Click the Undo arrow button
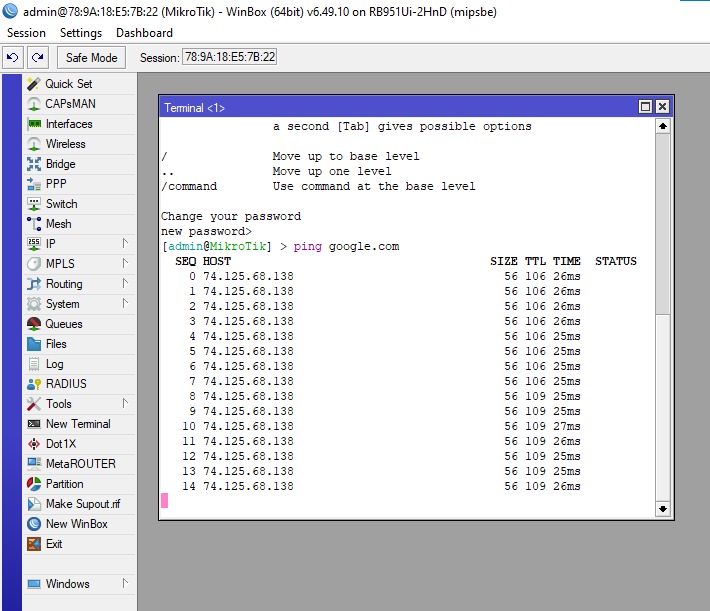Image resolution: width=710 pixels, height=611 pixels. coord(12,58)
